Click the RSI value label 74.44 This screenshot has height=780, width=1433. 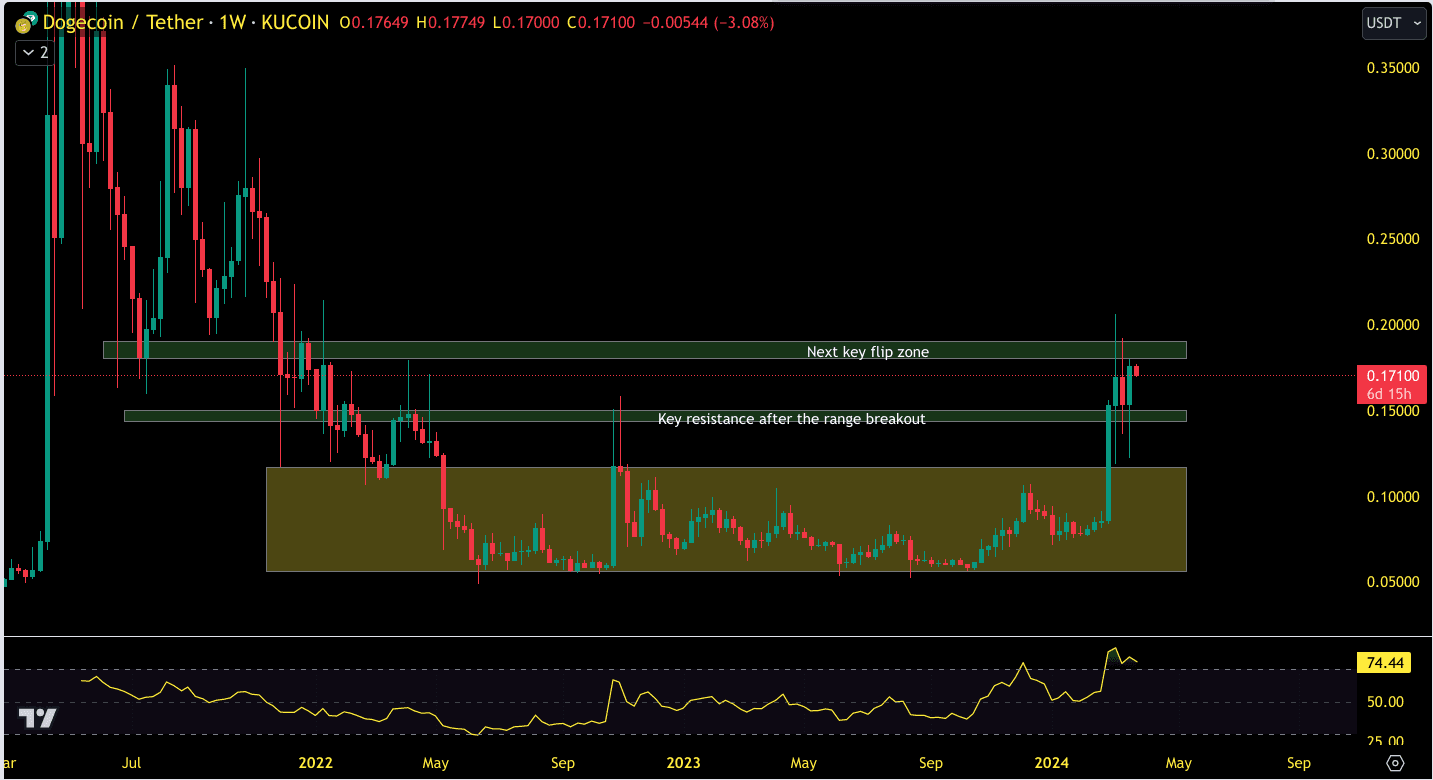(1384, 662)
